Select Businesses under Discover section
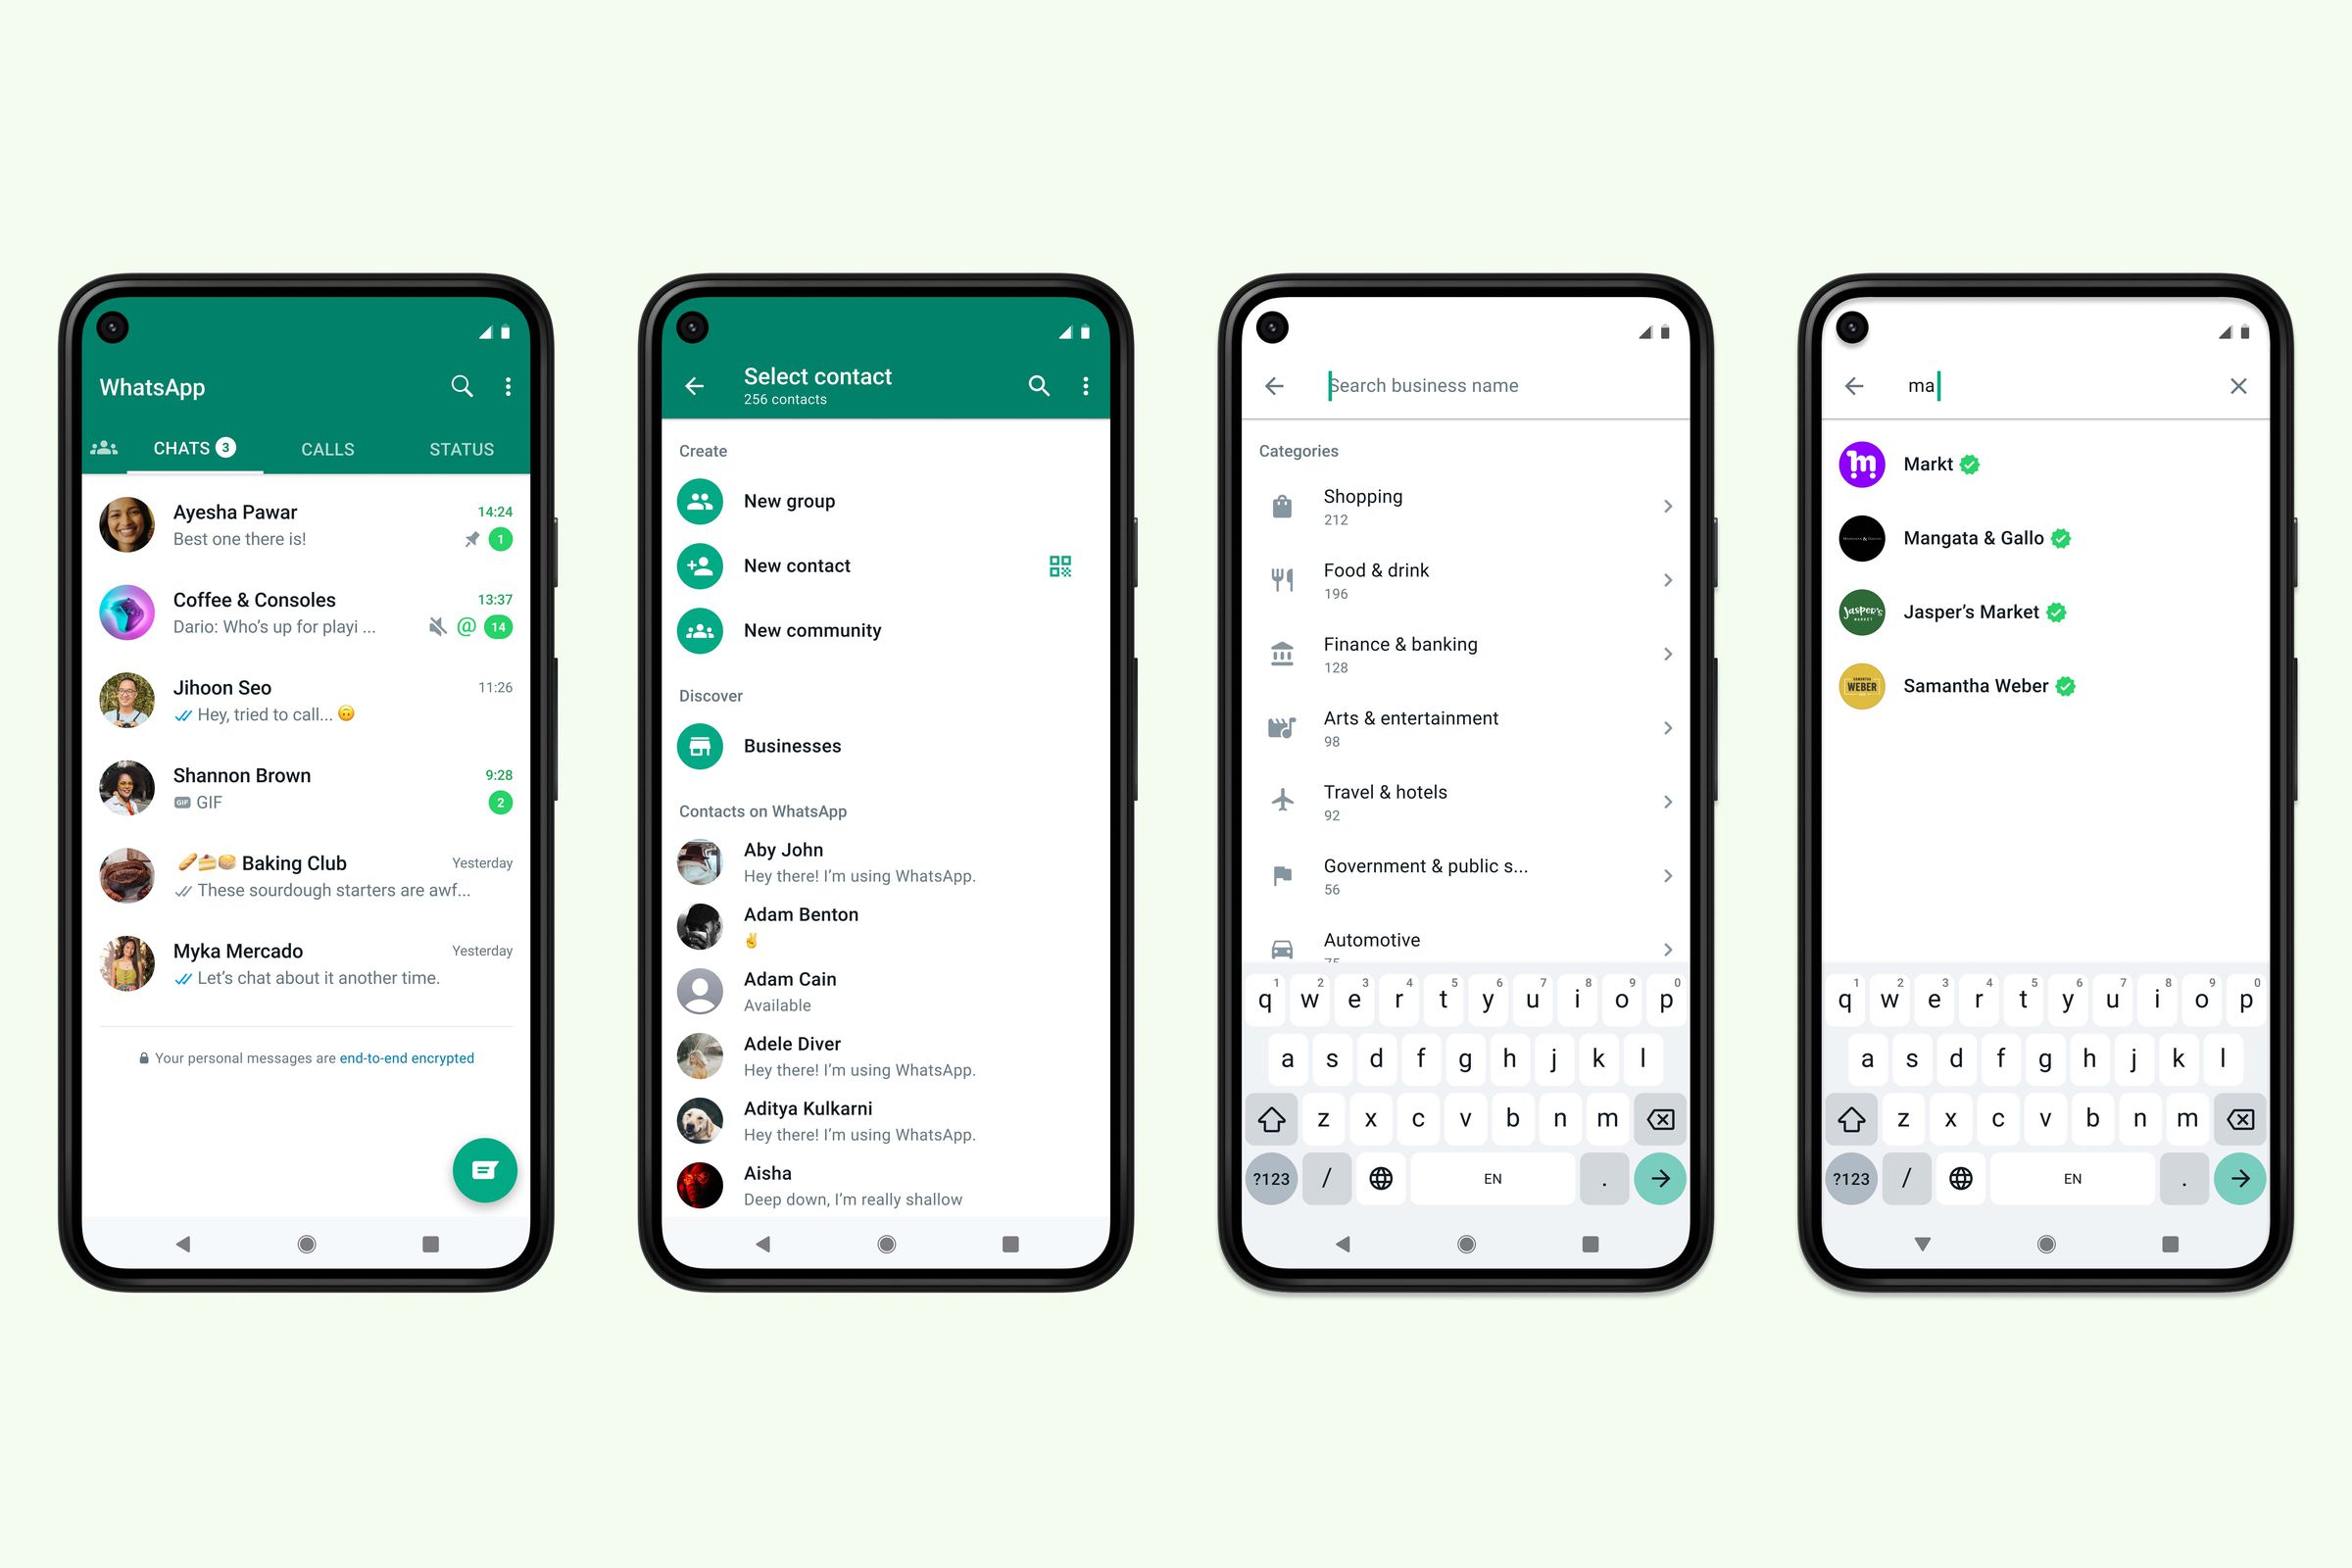The width and height of the screenshot is (2352, 1568). pos(791,746)
